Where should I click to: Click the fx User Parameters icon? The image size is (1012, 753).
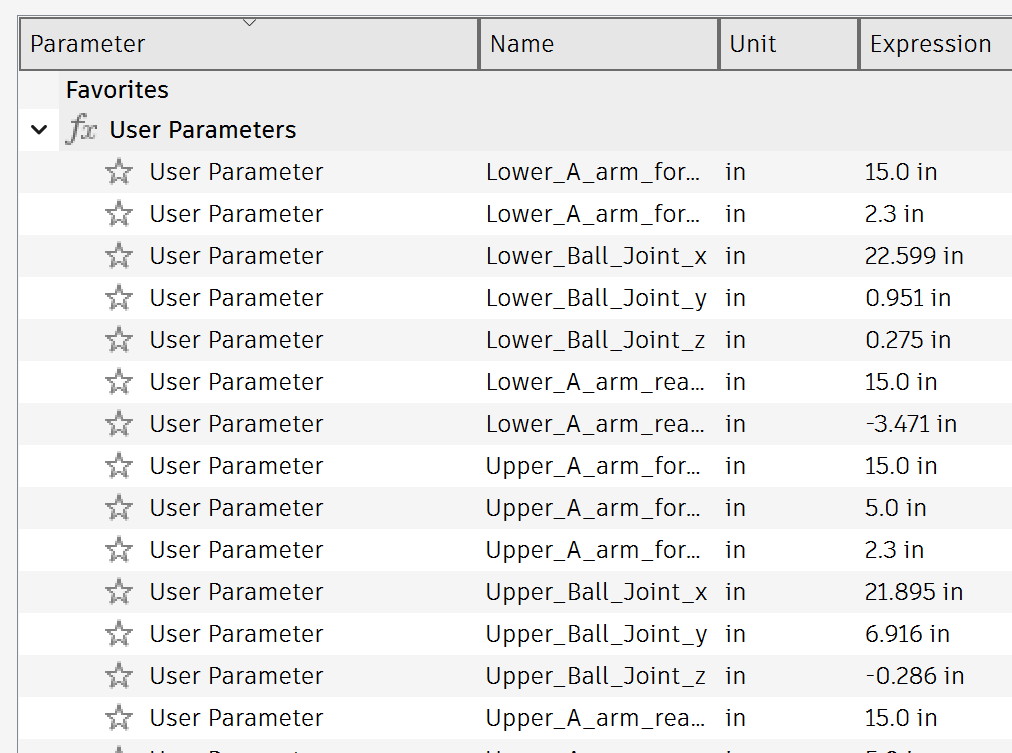tap(82, 130)
